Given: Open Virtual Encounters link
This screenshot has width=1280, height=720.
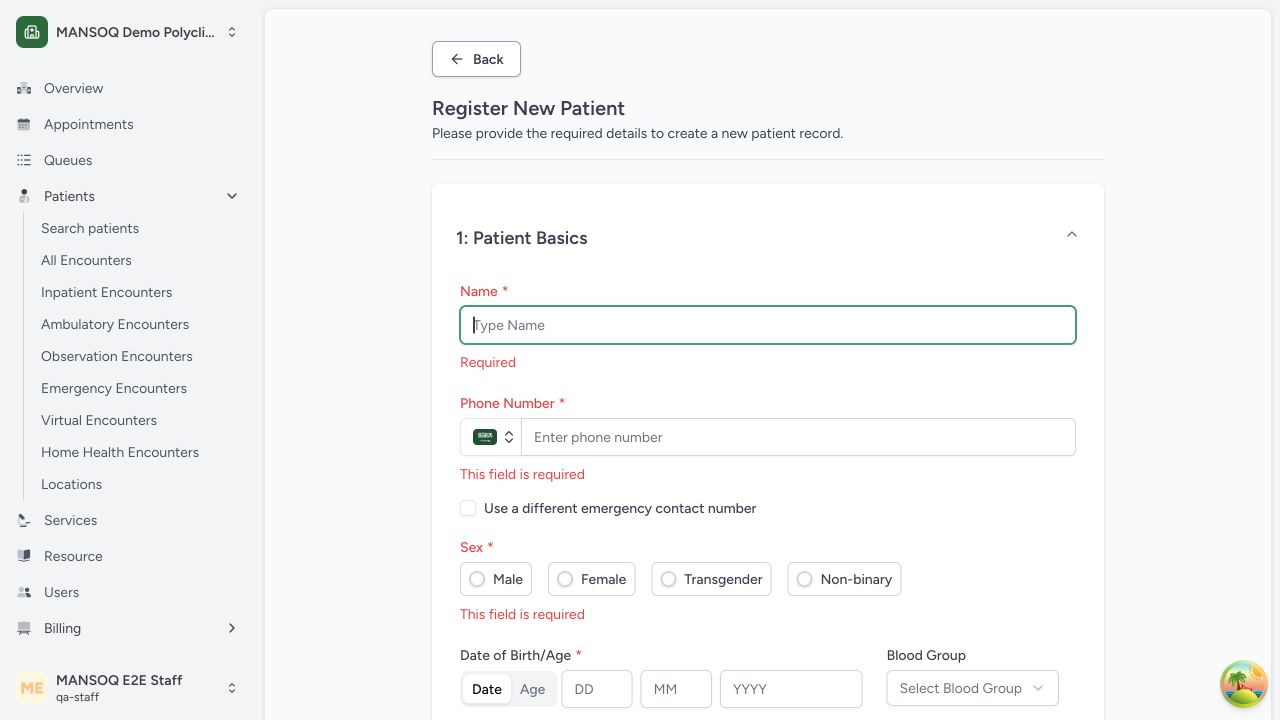Looking at the screenshot, I should [99, 420].
